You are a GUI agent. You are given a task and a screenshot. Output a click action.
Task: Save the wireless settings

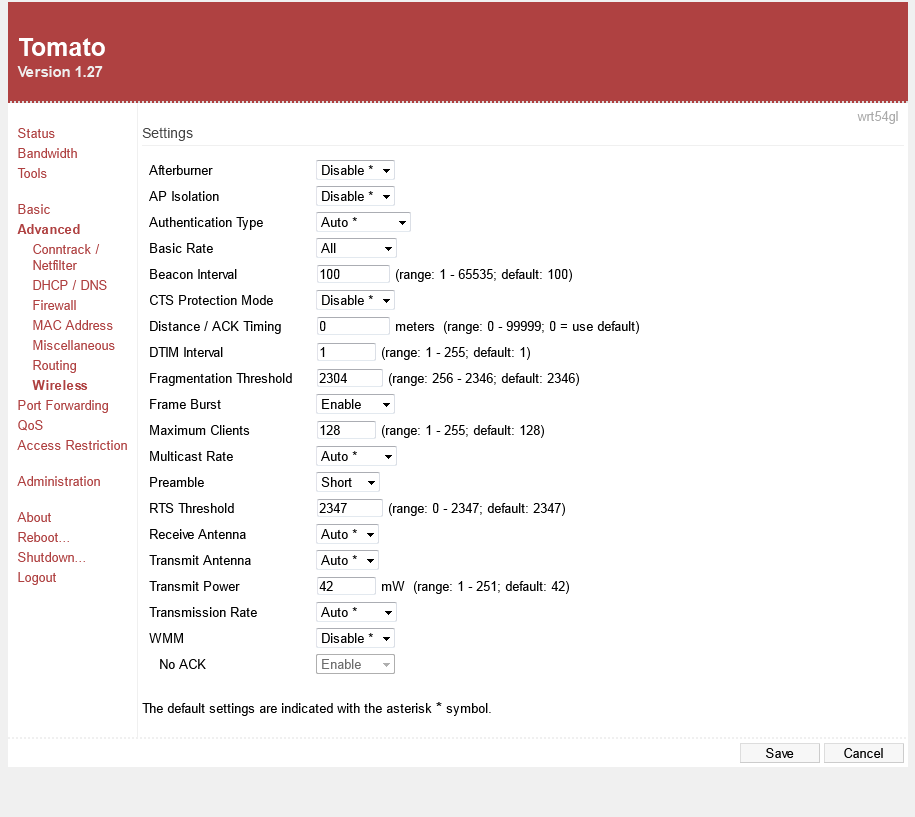[779, 754]
